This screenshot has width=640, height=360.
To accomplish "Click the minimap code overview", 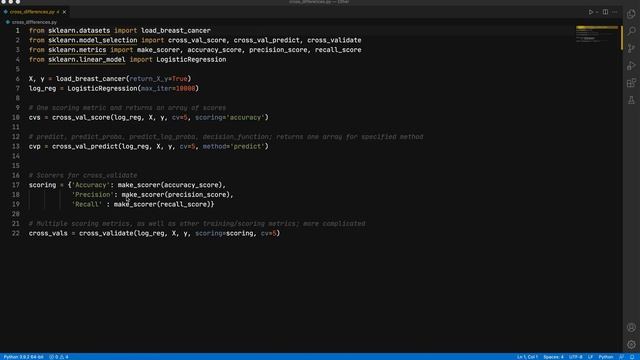I will (x=596, y=34).
